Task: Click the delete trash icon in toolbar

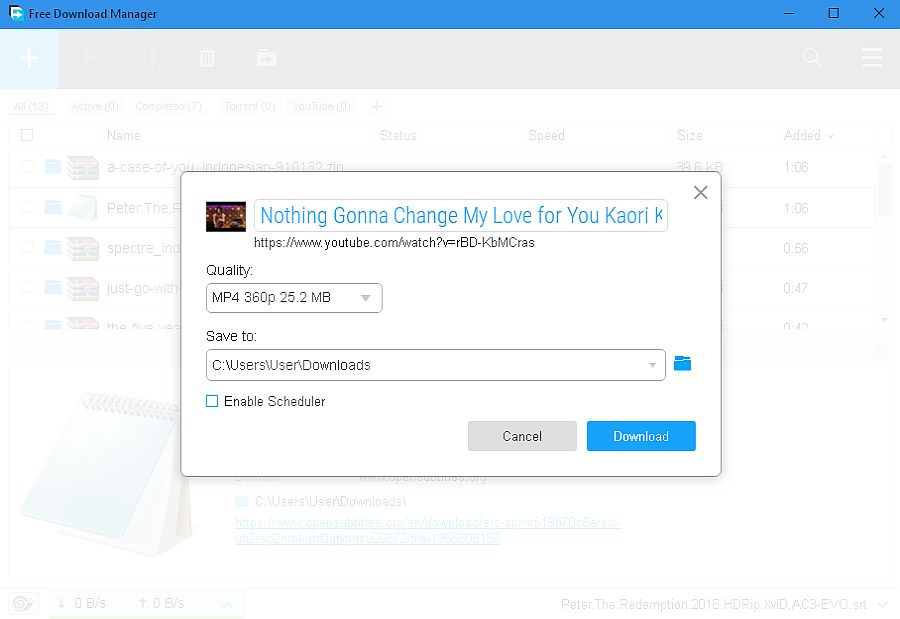Action: [x=207, y=58]
